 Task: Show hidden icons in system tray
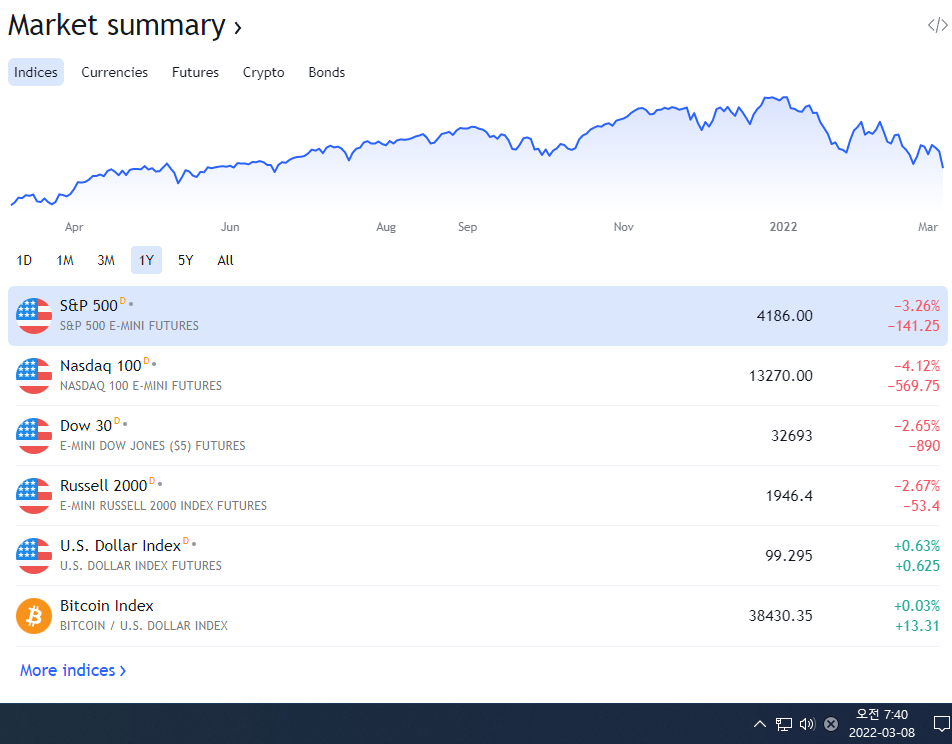coord(760,723)
